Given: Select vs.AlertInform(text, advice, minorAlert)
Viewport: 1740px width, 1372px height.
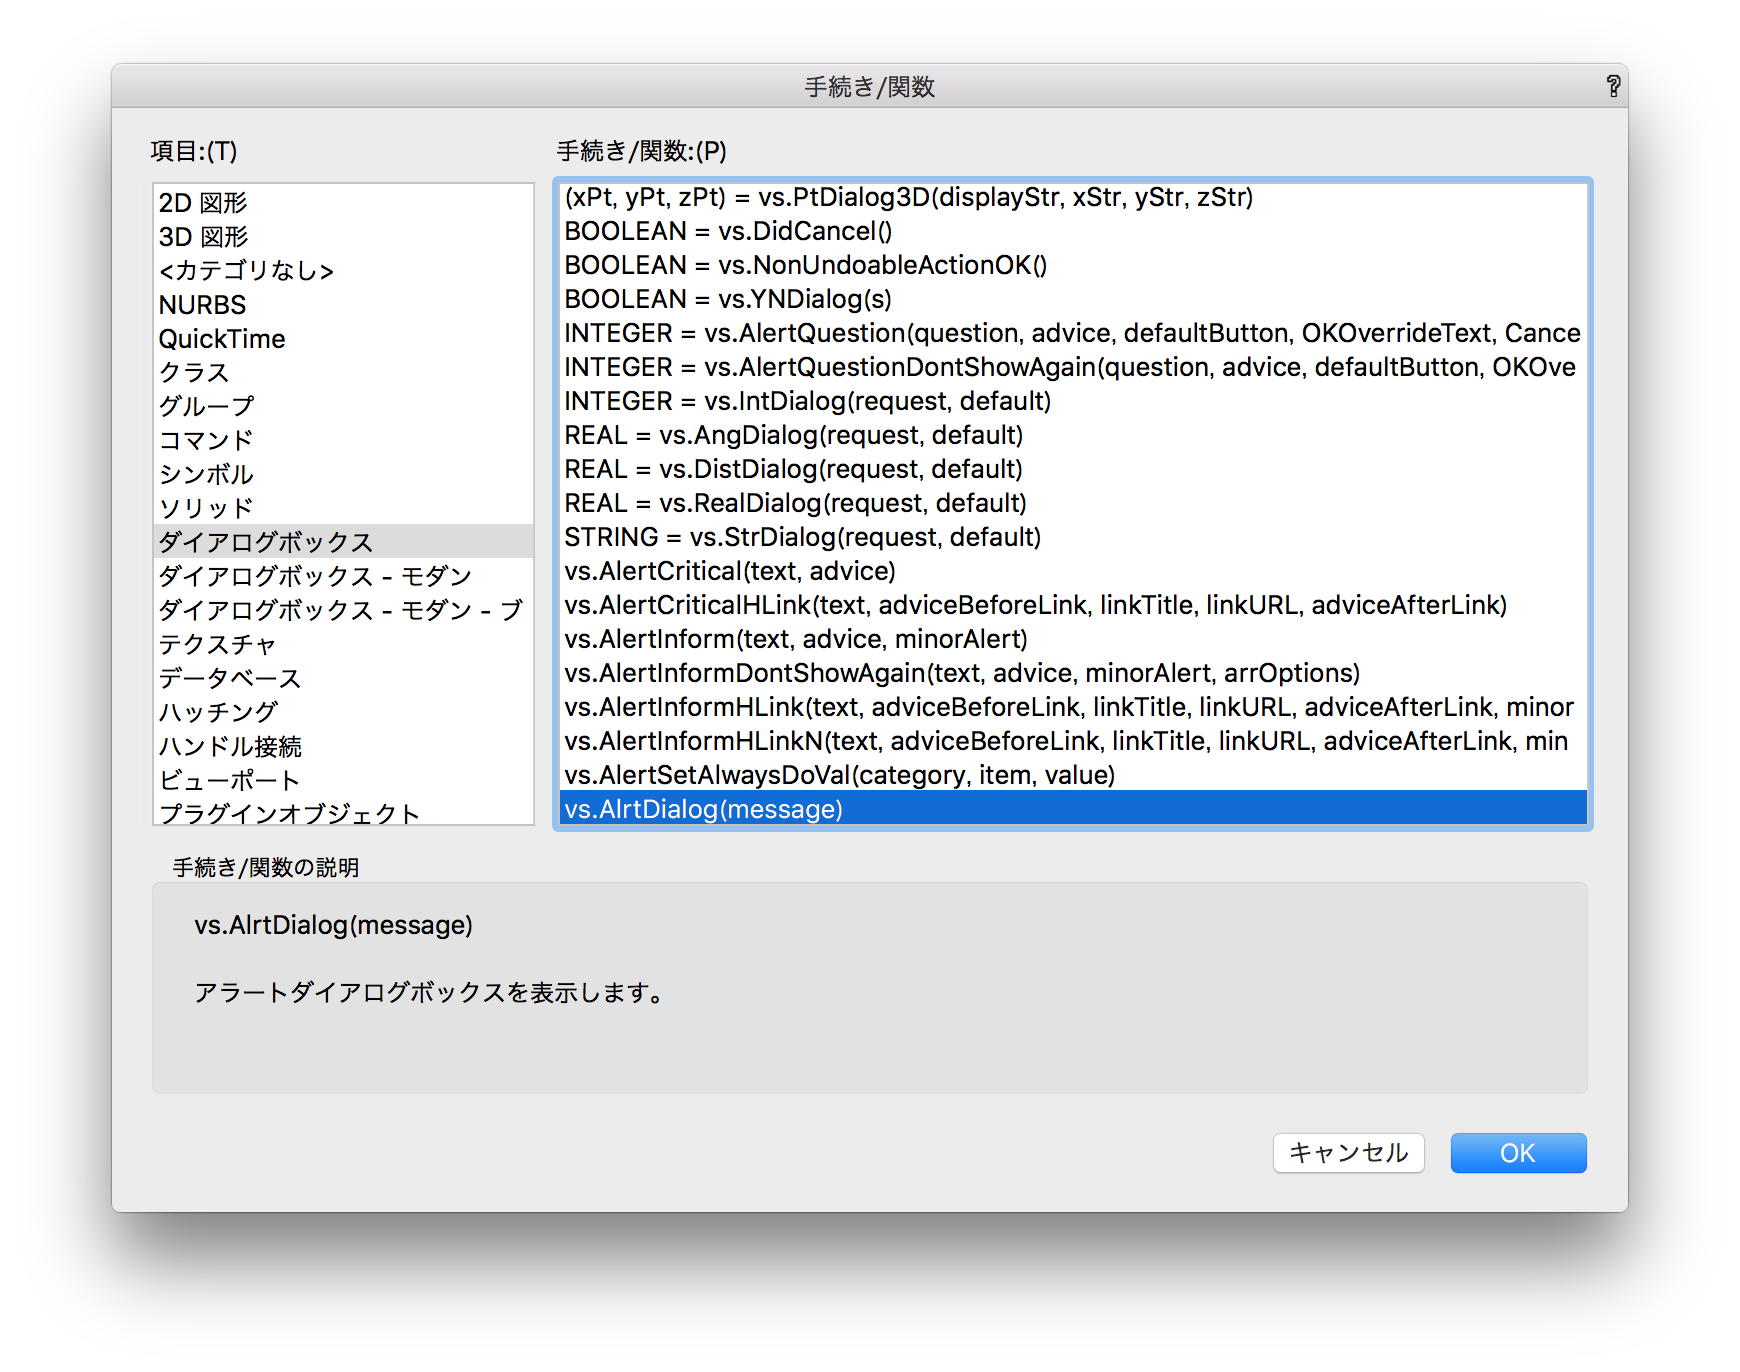Looking at the screenshot, I should pyautogui.click(x=1073, y=639).
